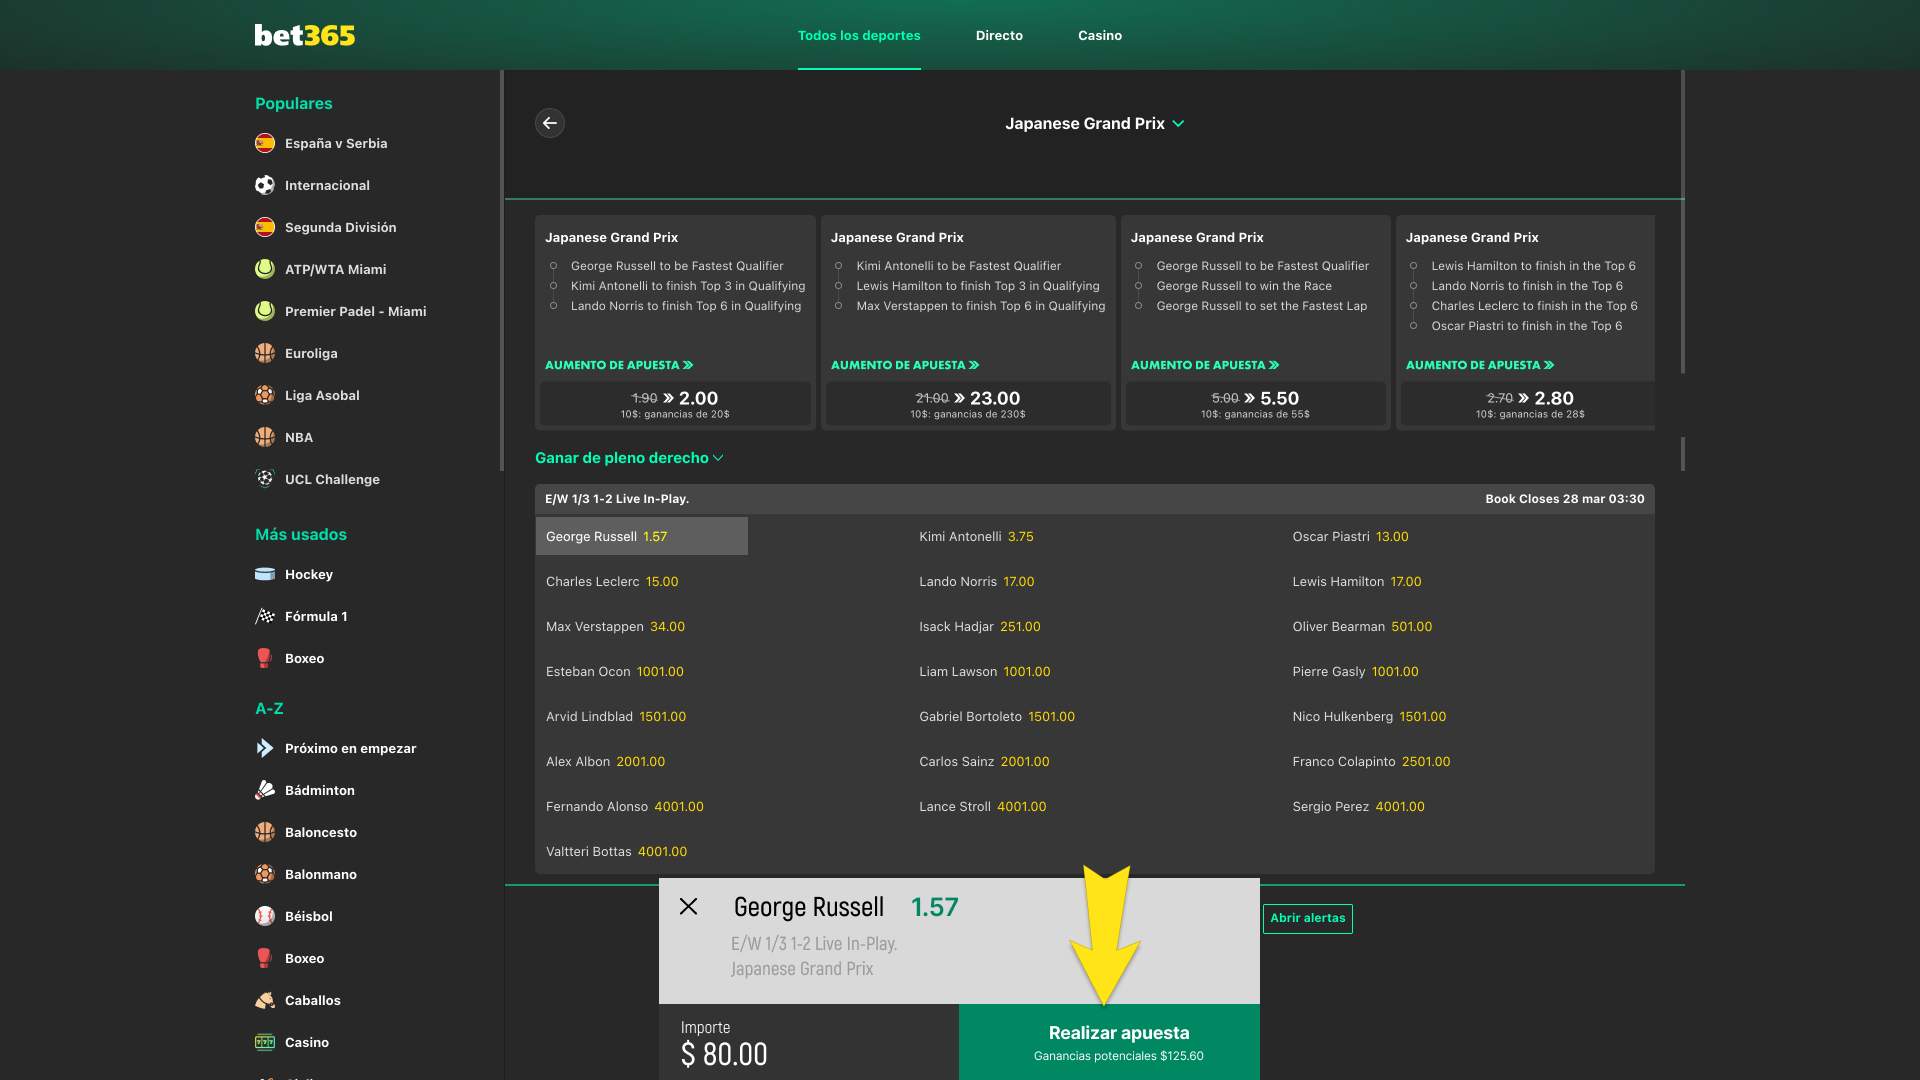Remove George Russell bet with the X
This screenshot has height=1080, width=1920.
689,906
